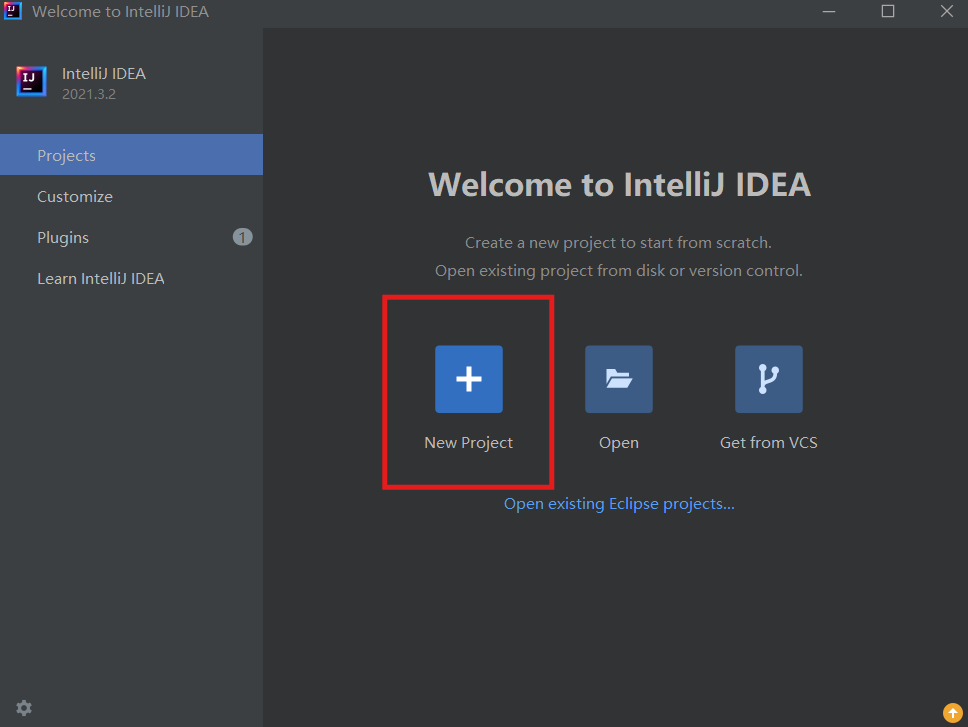Click the IntelliJ IDEA logo in the sidebar

[x=31, y=81]
